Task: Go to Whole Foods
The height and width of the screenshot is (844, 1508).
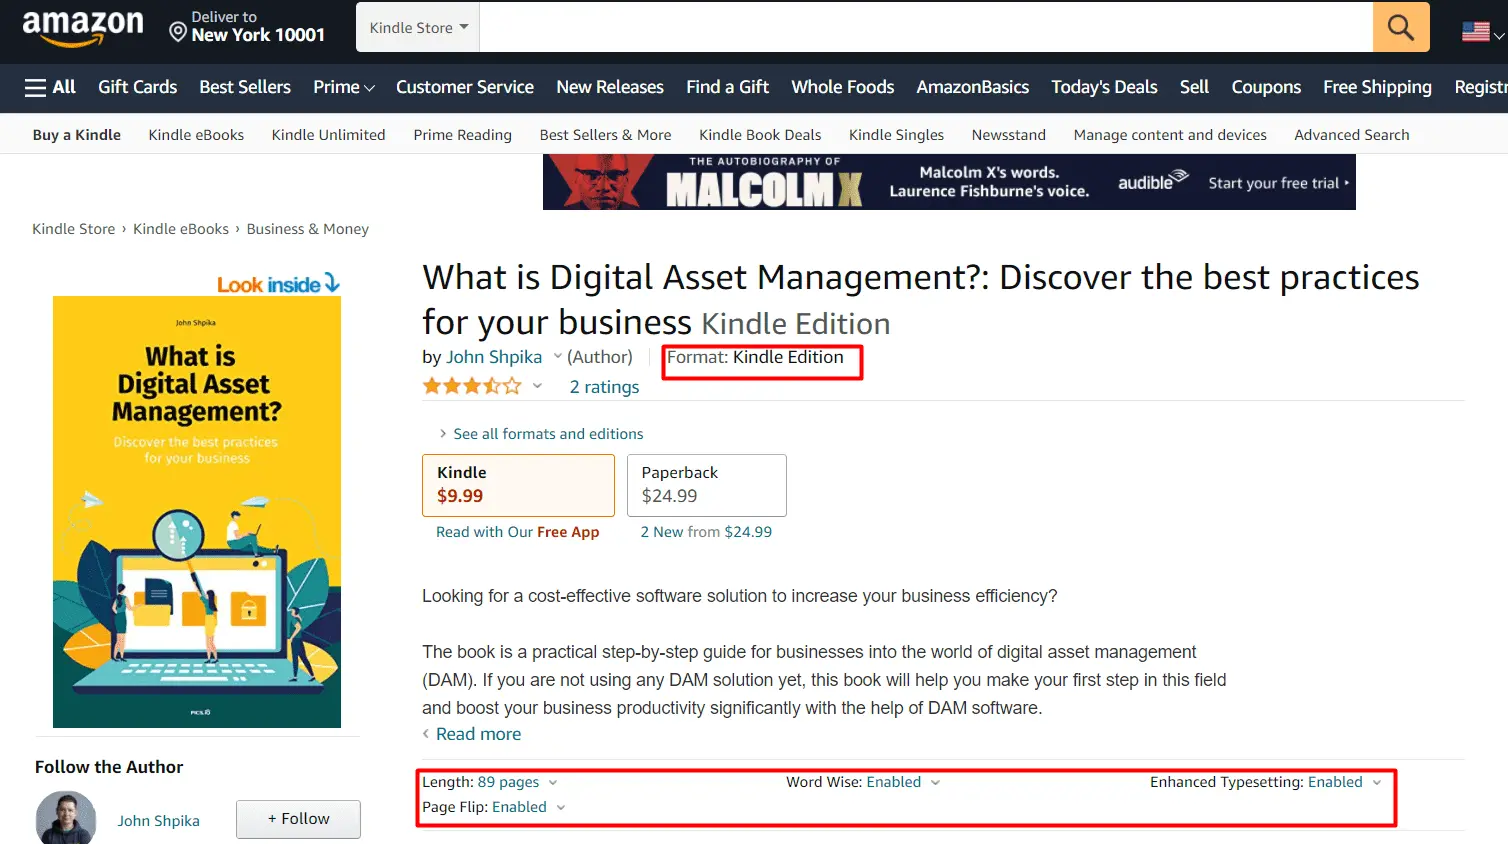Action: click(843, 87)
